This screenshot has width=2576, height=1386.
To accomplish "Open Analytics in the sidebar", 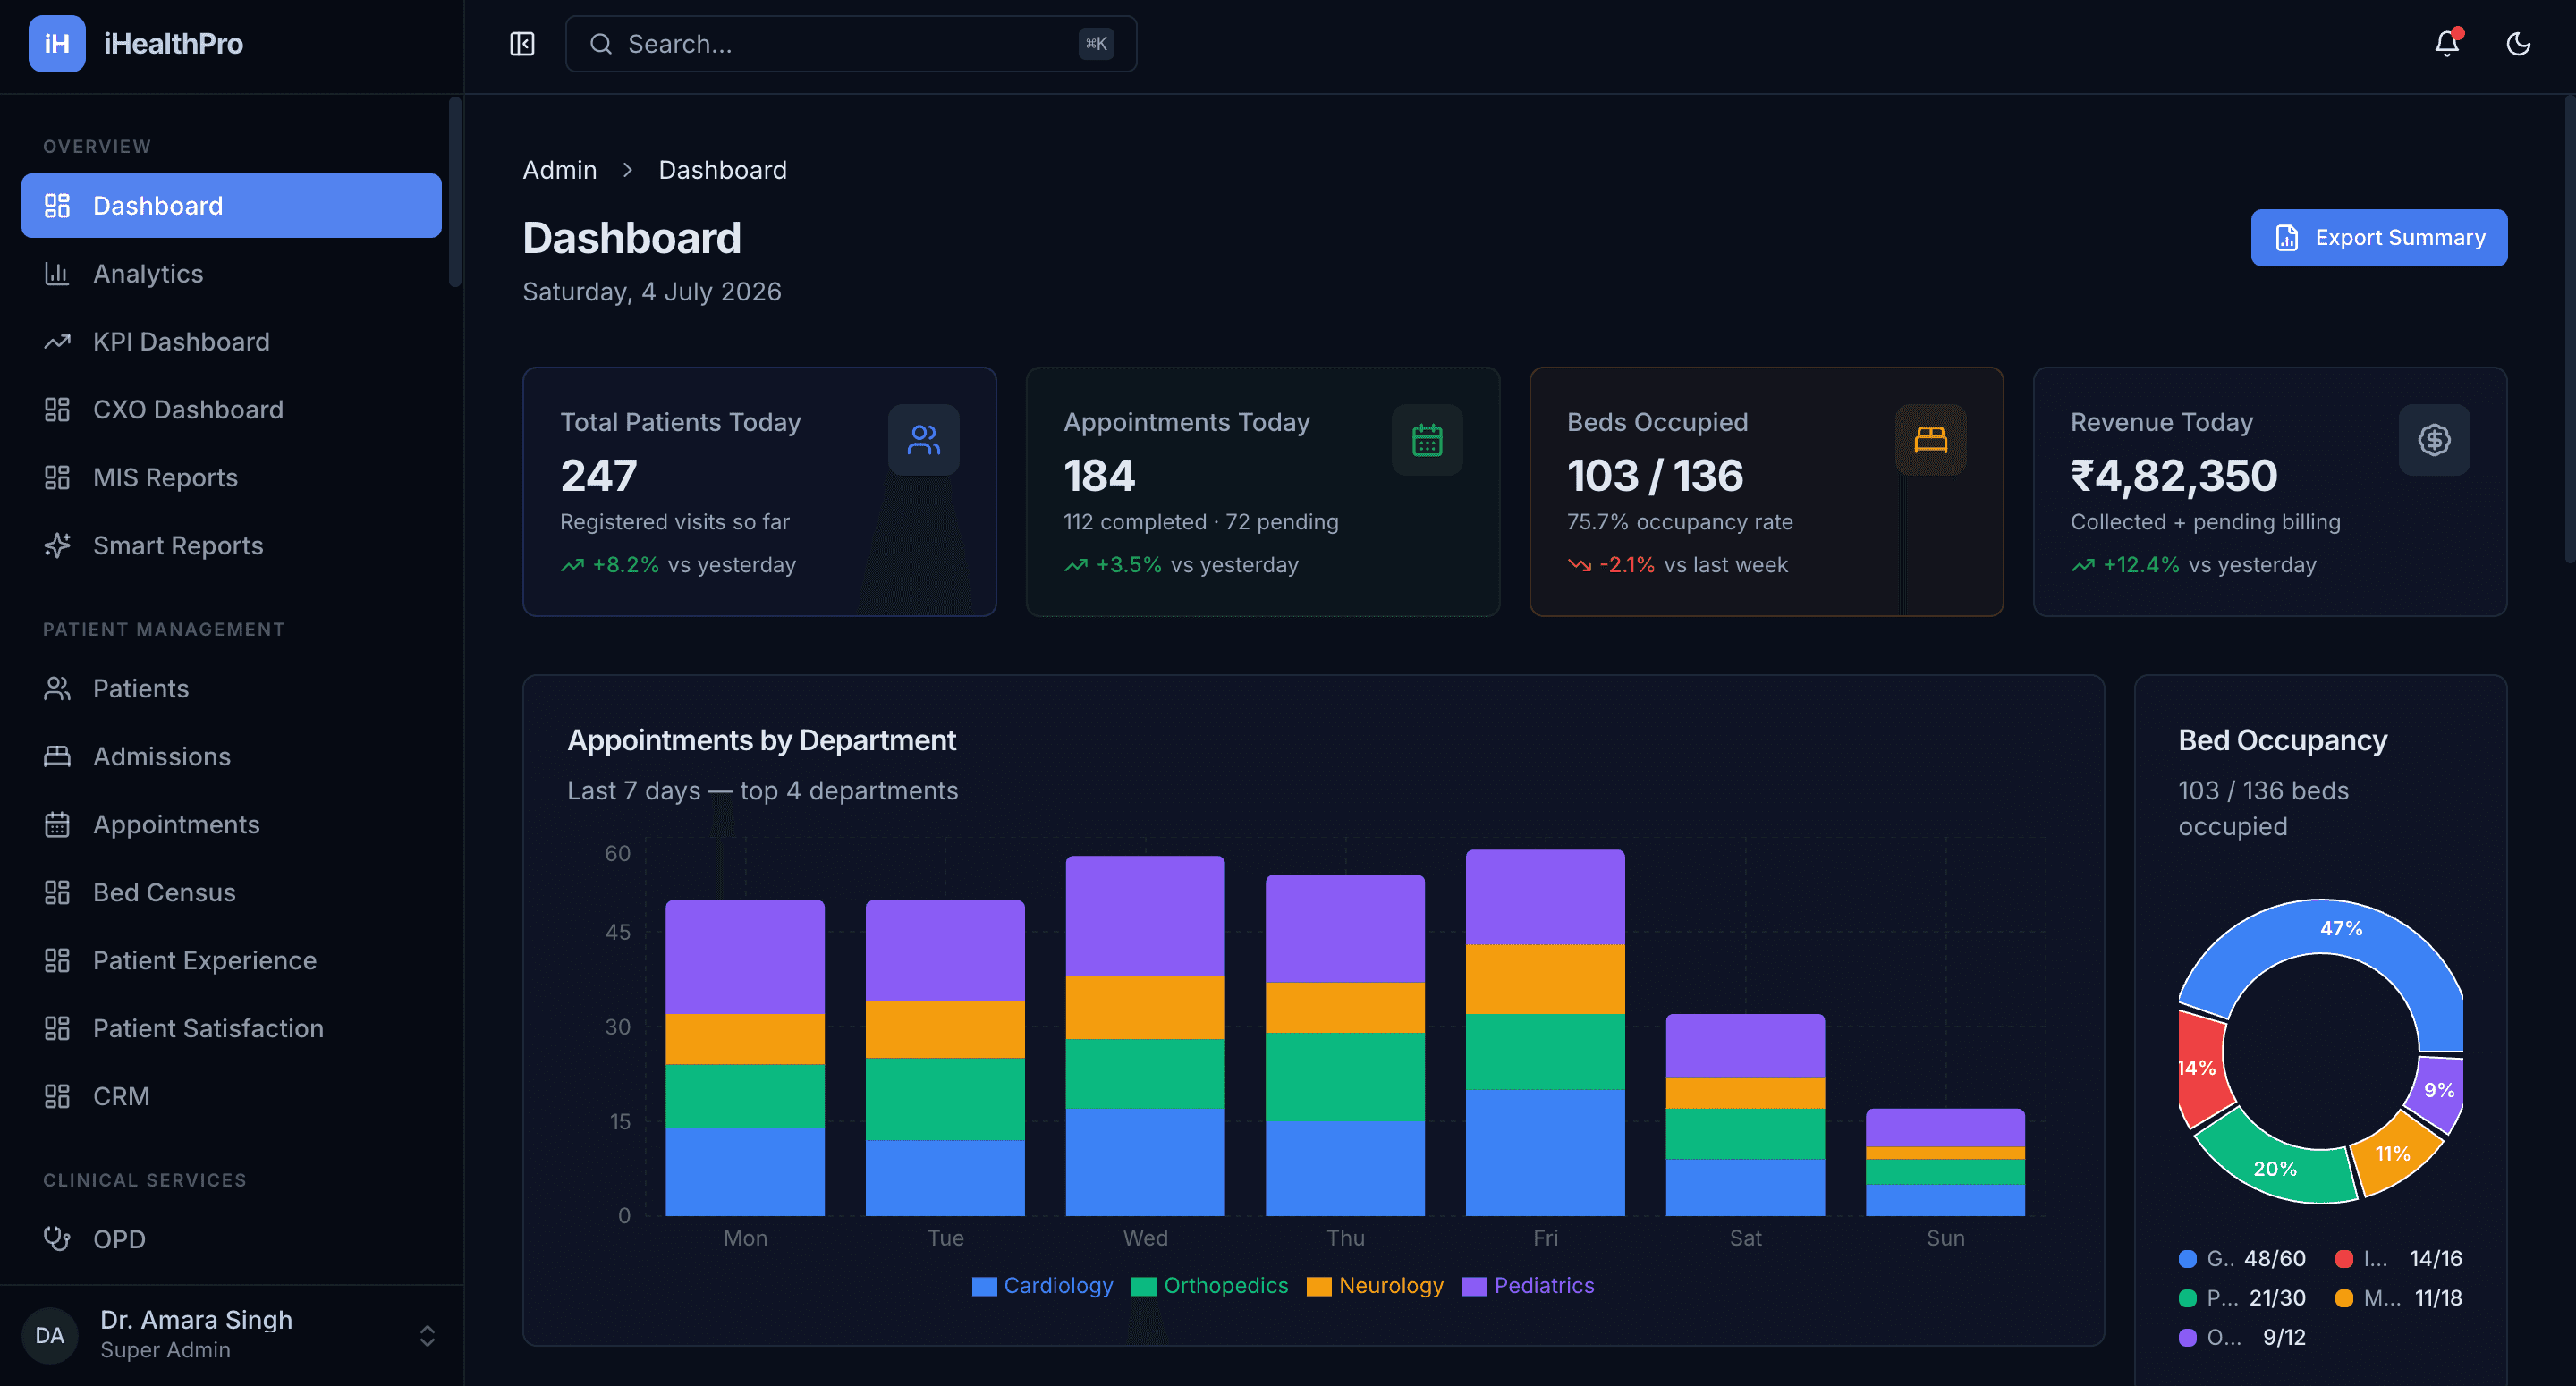I will (231, 274).
